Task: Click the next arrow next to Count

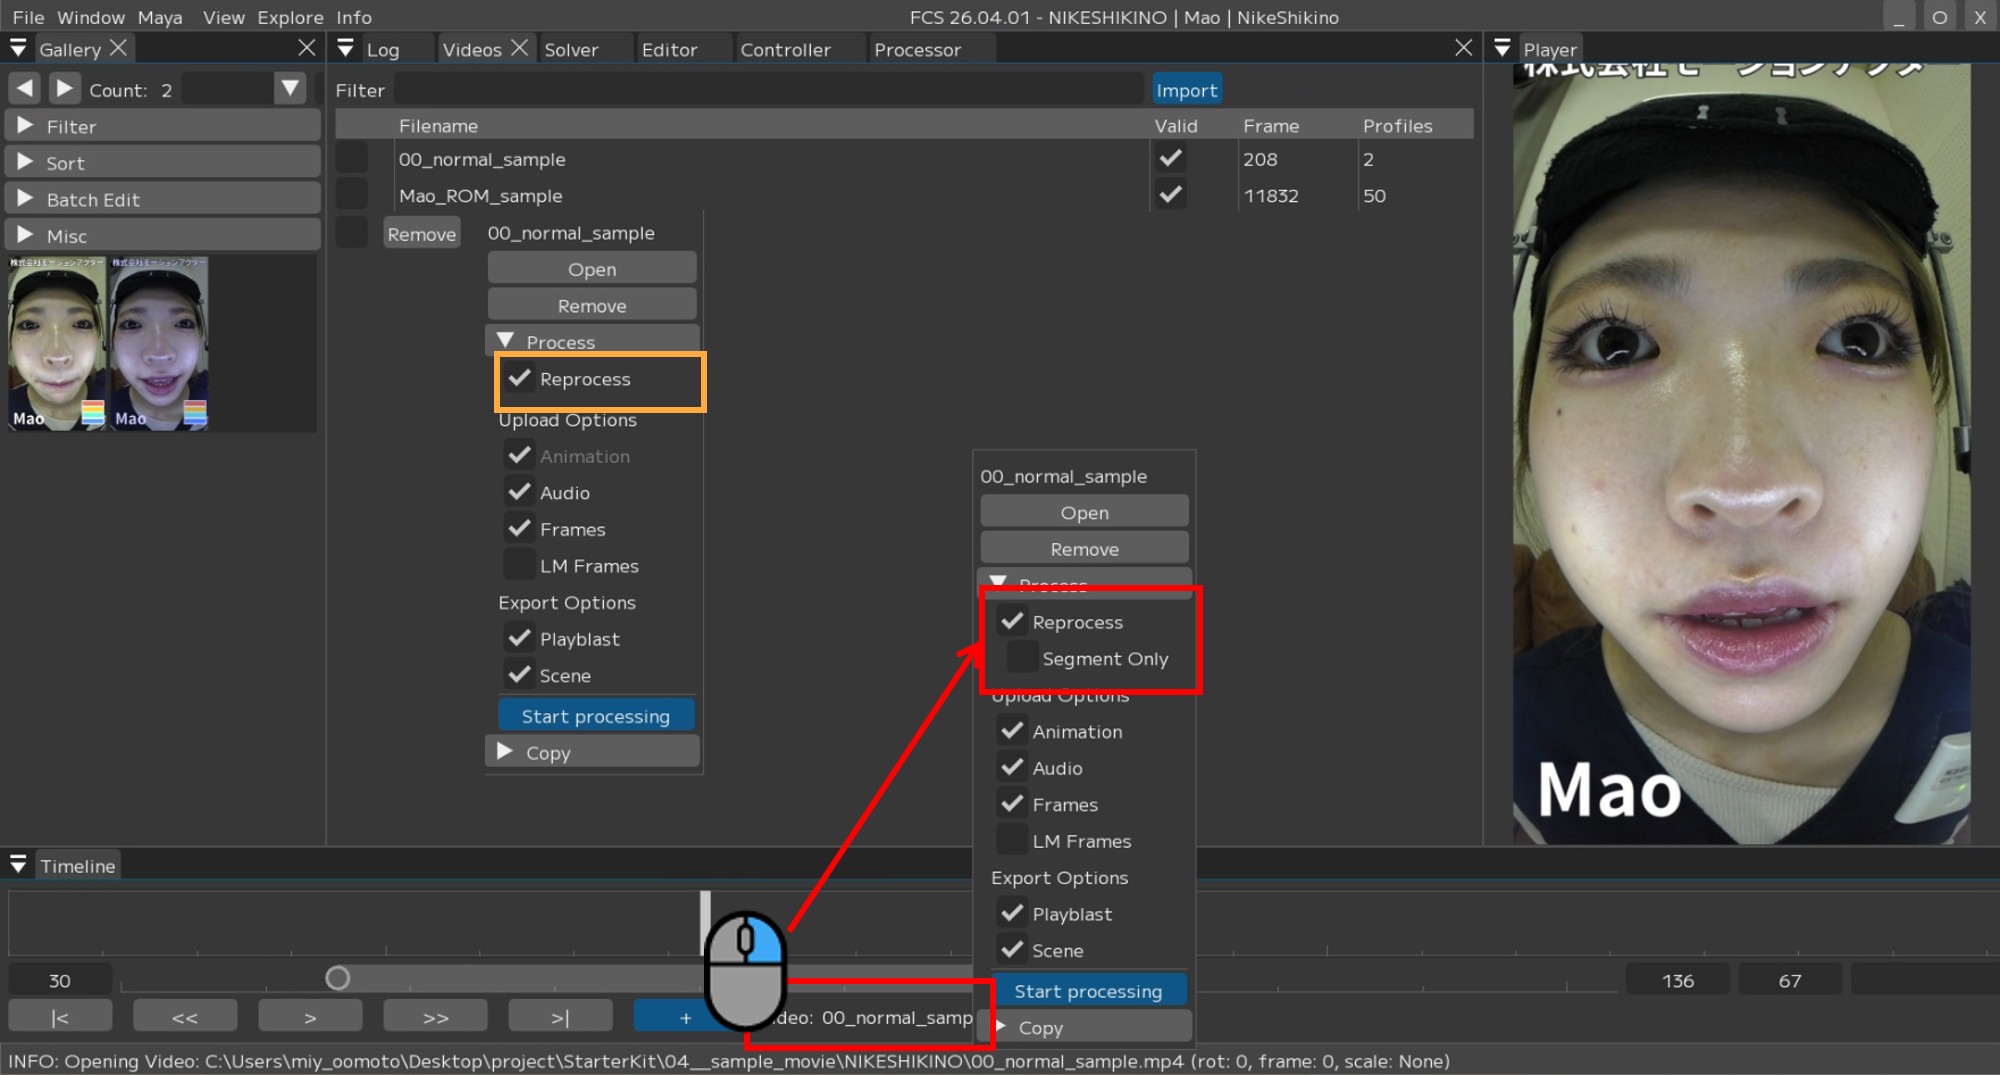Action: (x=64, y=88)
